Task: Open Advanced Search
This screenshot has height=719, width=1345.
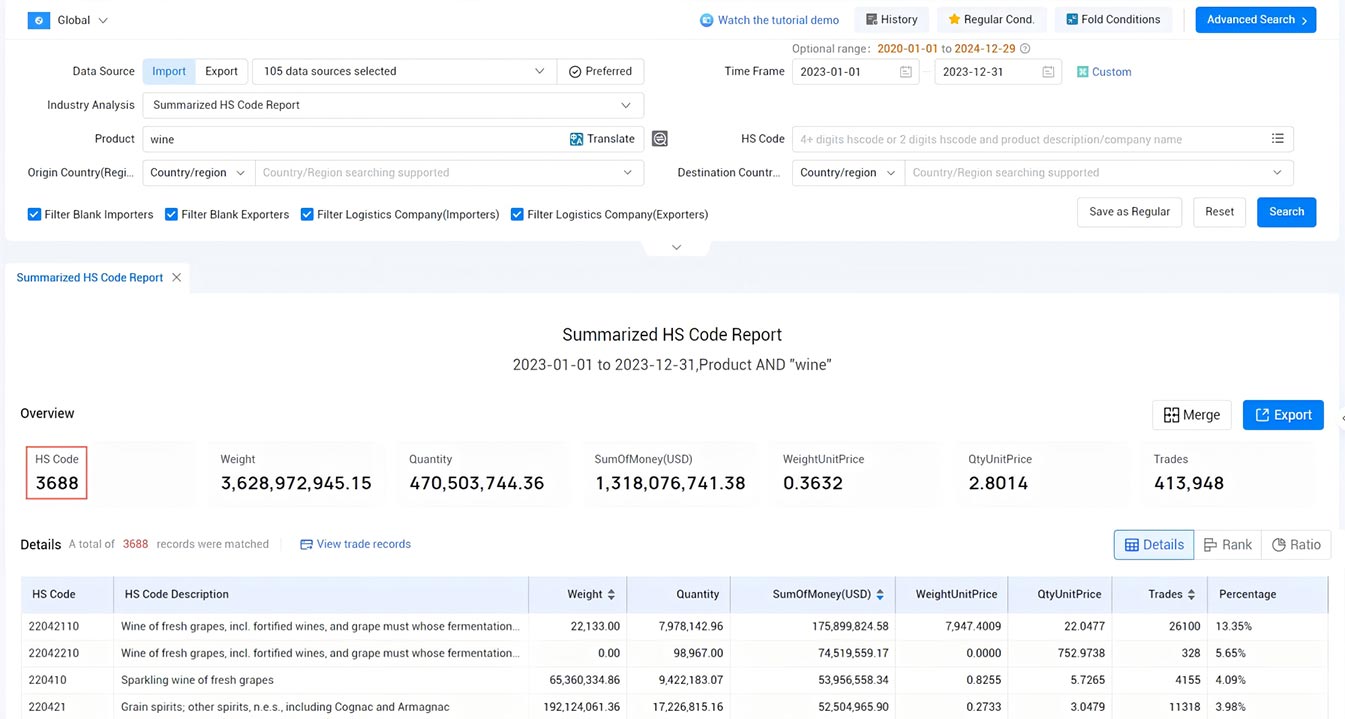Action: coord(1256,20)
